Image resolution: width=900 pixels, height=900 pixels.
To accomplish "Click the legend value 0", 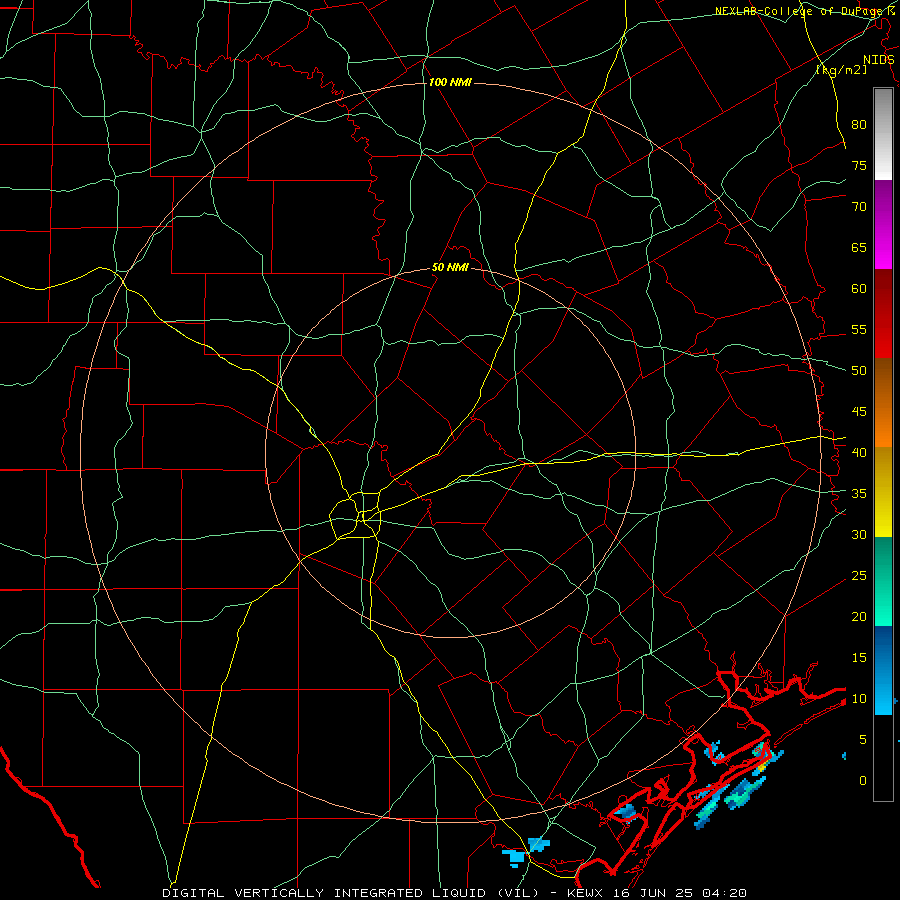I will tap(863, 781).
